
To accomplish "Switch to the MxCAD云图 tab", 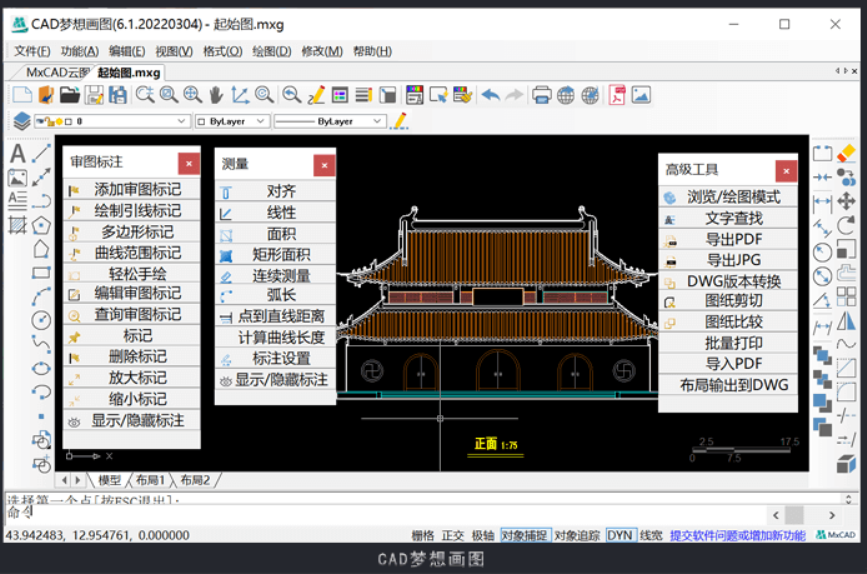I will click(x=57, y=72).
